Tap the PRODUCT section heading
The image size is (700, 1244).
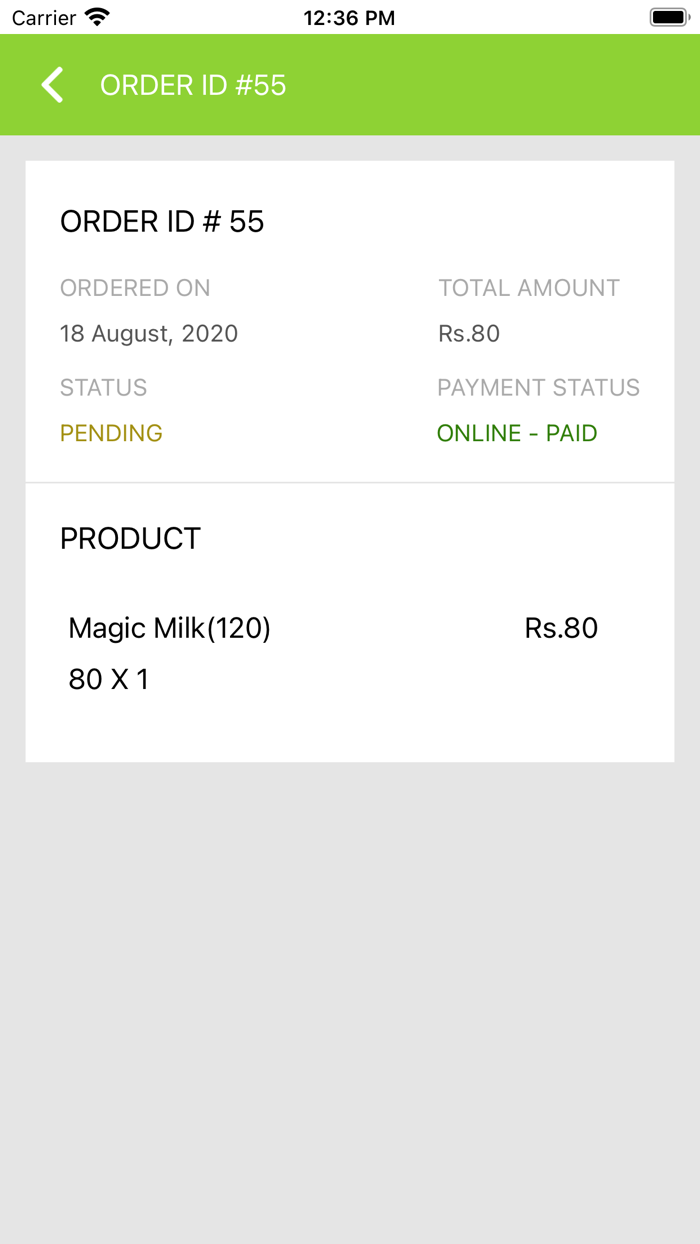(x=130, y=538)
